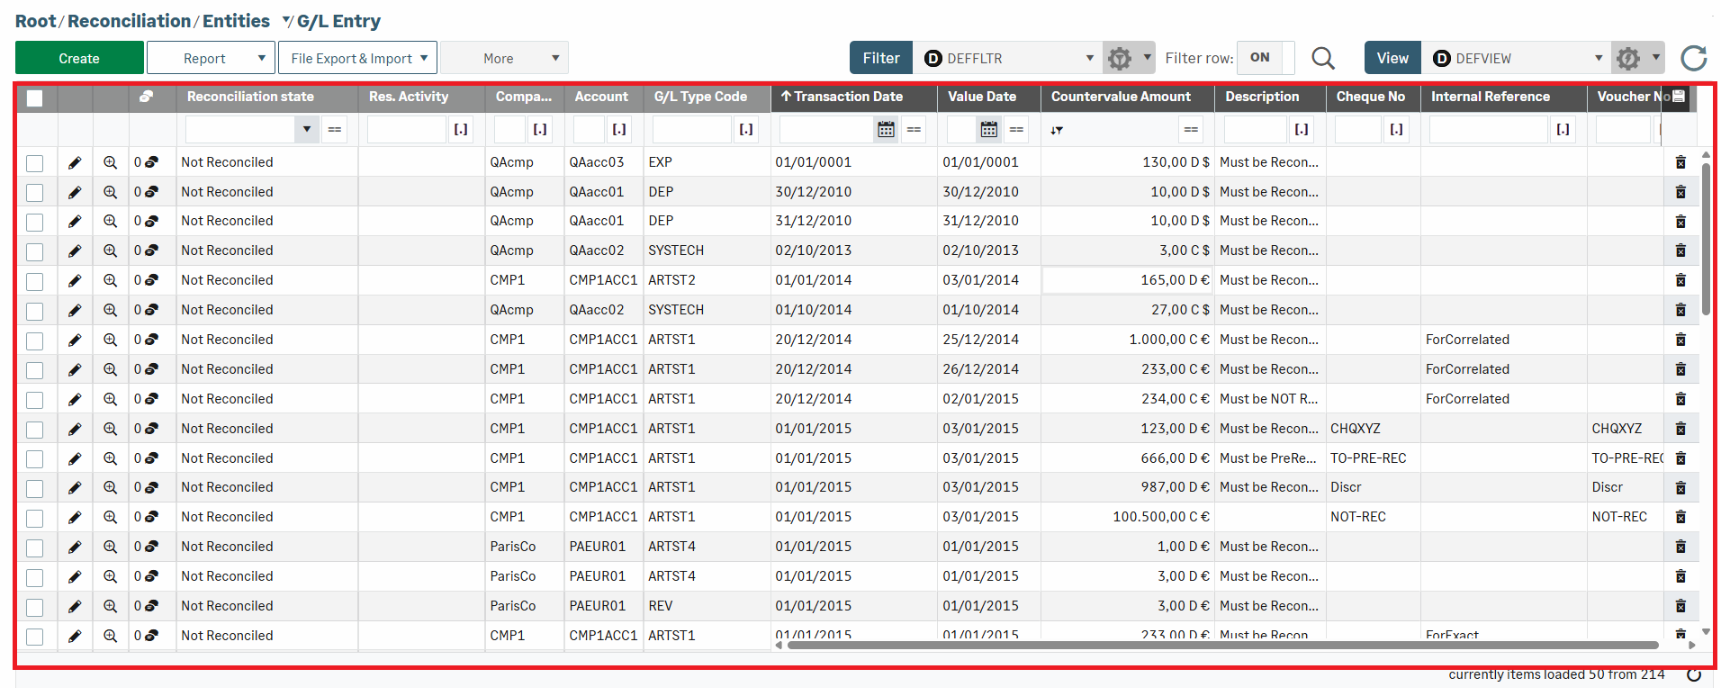
Task: Delete the 100.500,00 C € entry row
Action: [1680, 517]
